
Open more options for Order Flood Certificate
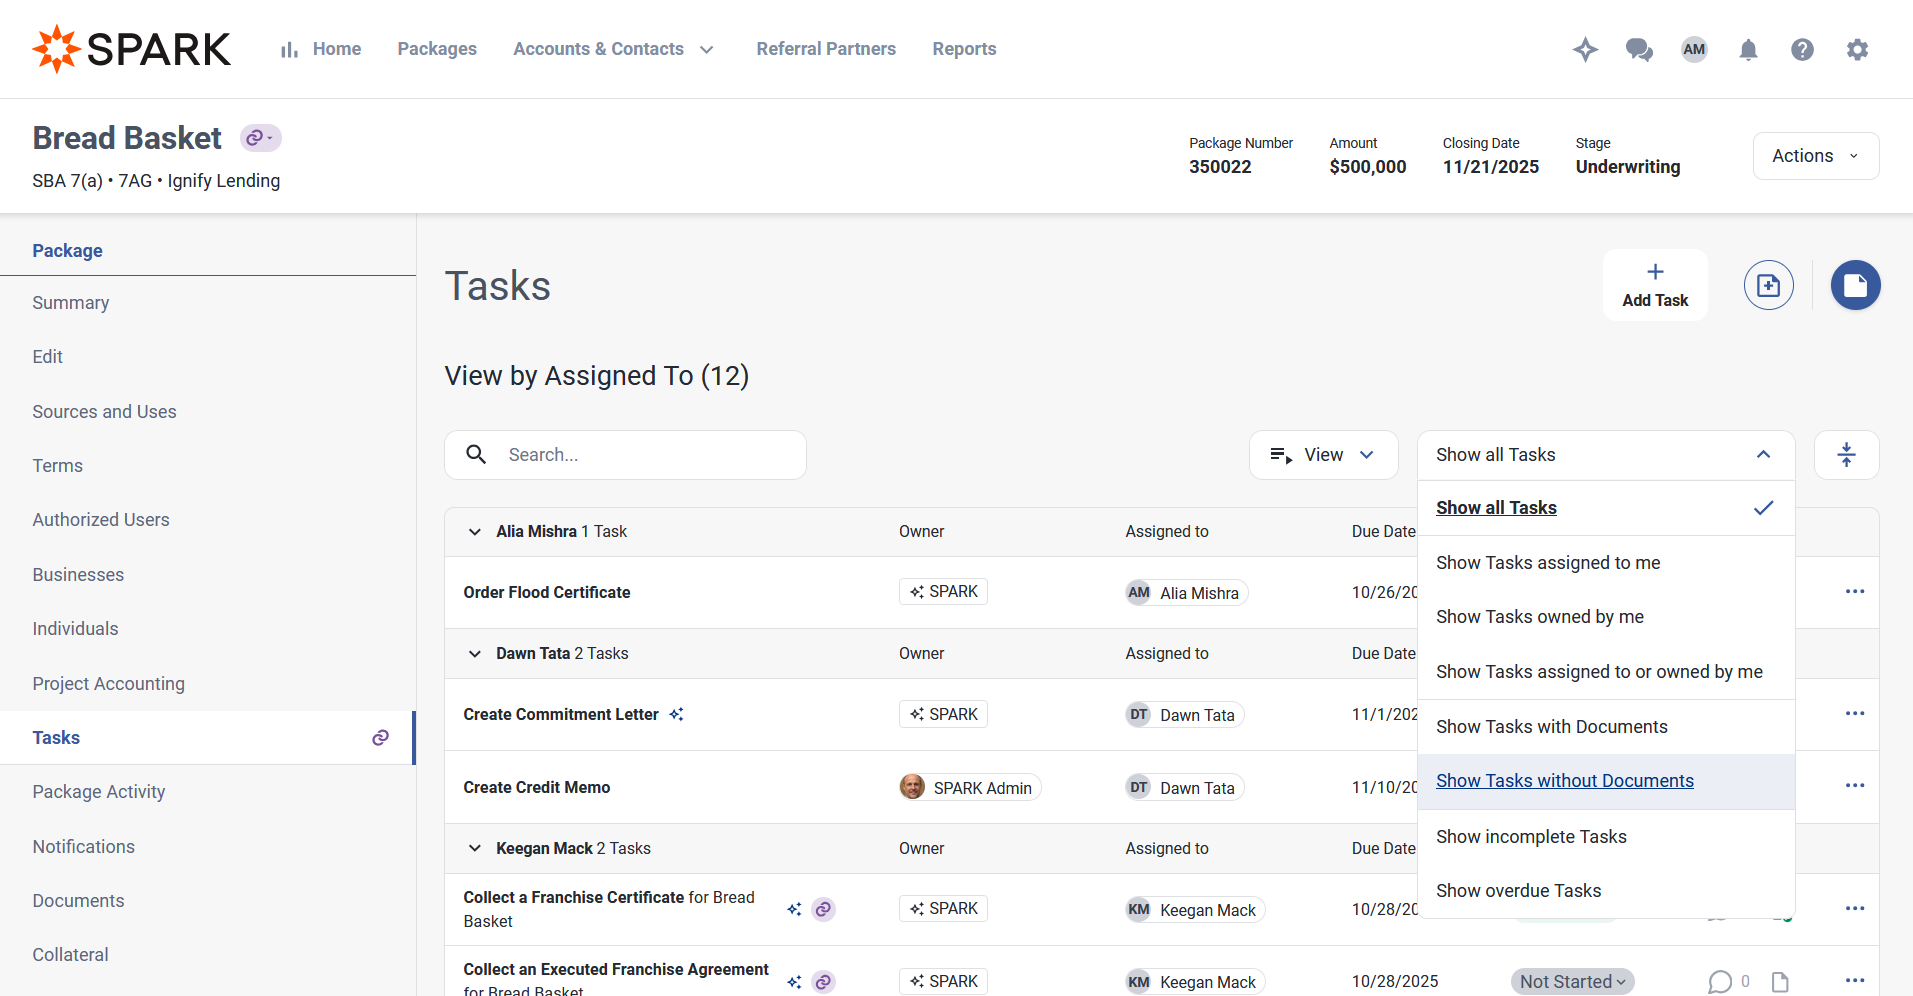(1854, 592)
